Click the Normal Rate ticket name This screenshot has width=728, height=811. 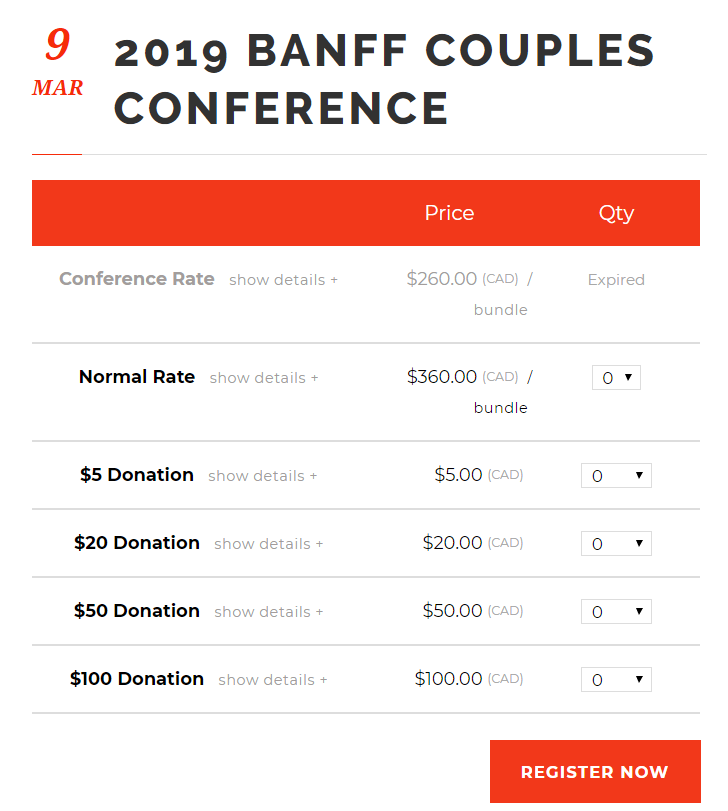pyautogui.click(x=137, y=377)
